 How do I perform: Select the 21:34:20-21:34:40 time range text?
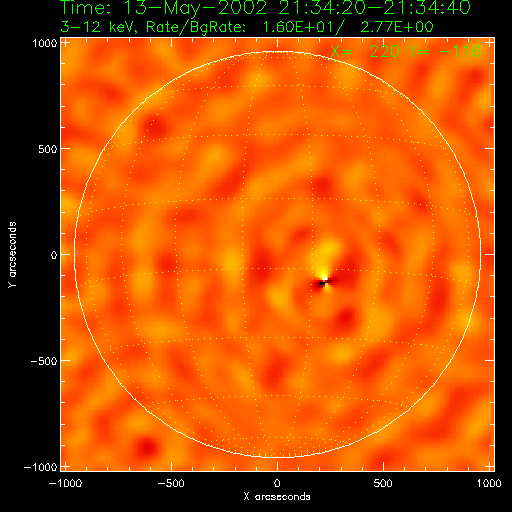point(374,7)
